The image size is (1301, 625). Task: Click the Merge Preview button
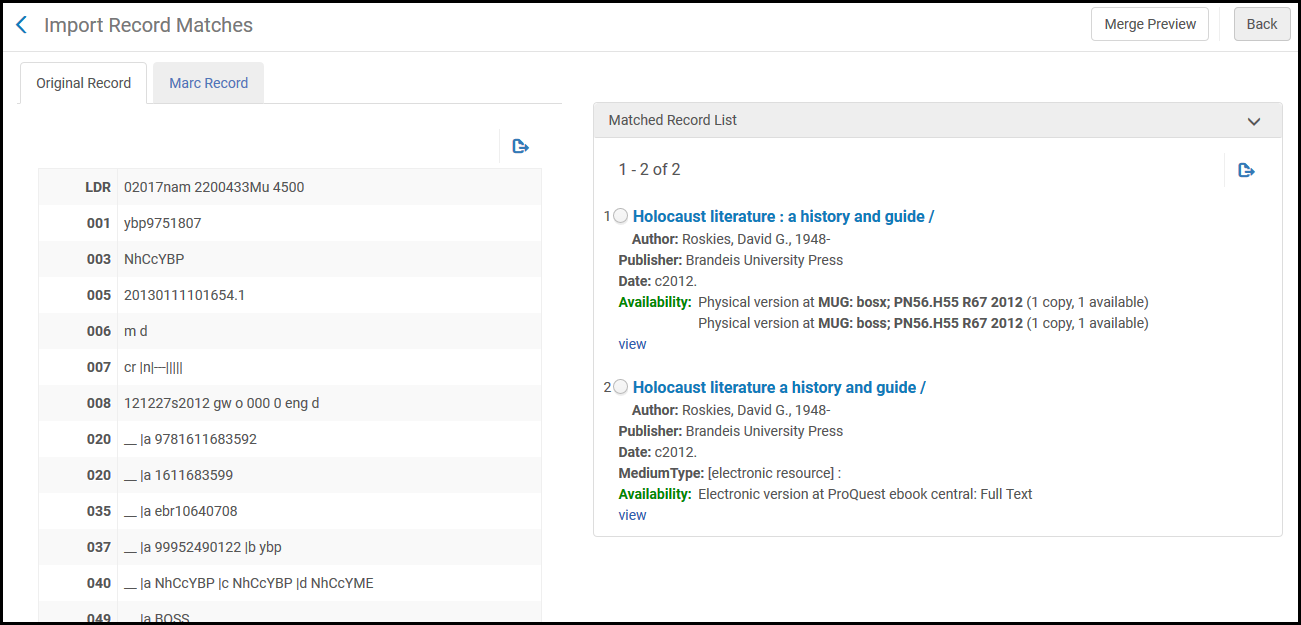(1150, 24)
